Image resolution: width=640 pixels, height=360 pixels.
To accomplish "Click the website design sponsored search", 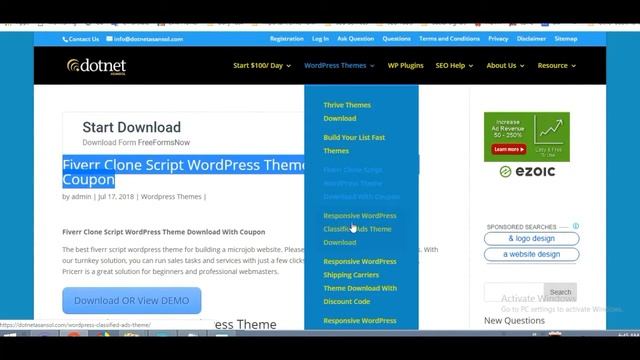I will coord(531,254).
